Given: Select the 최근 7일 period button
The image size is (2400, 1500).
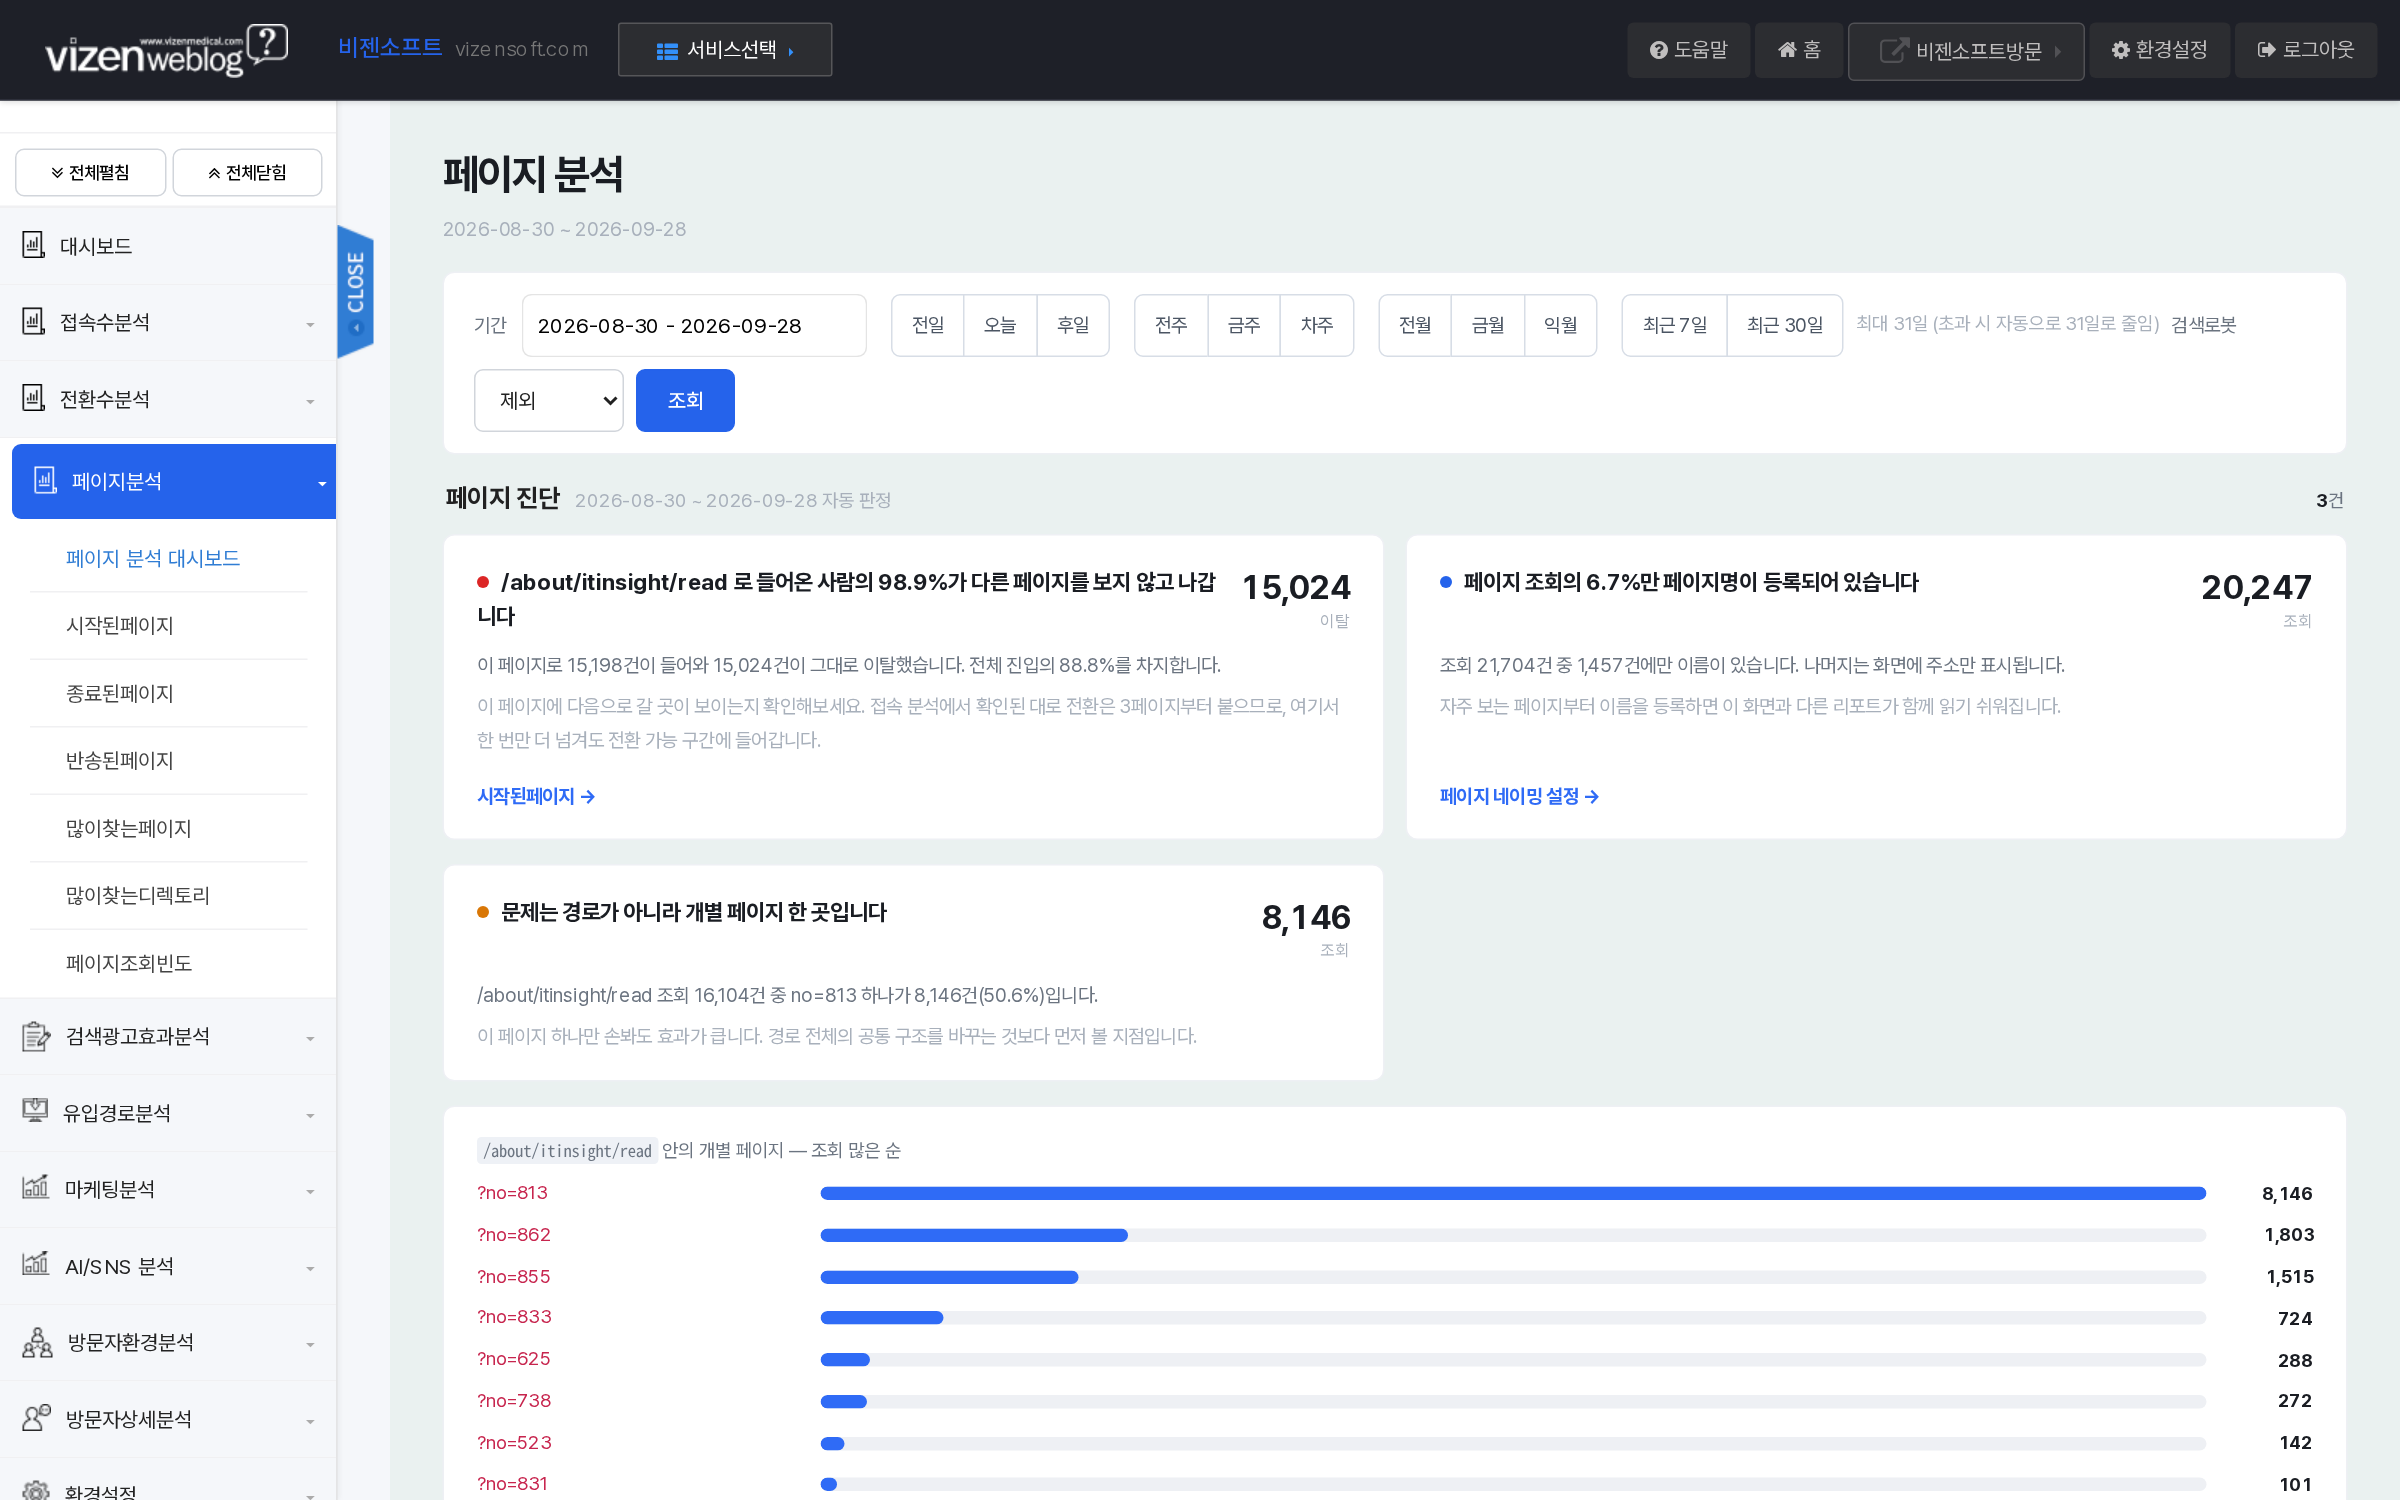Looking at the screenshot, I should [x=1674, y=325].
